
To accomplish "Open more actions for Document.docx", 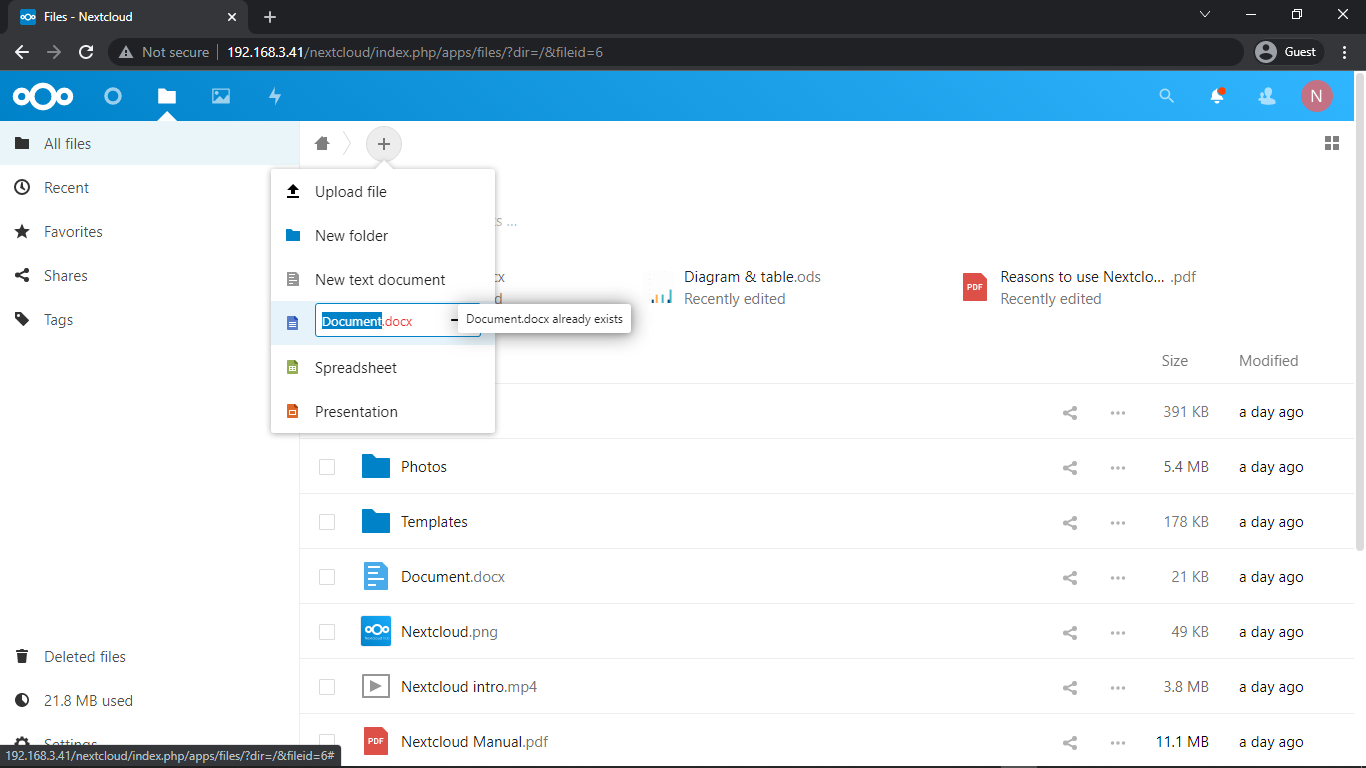I will point(1118,577).
